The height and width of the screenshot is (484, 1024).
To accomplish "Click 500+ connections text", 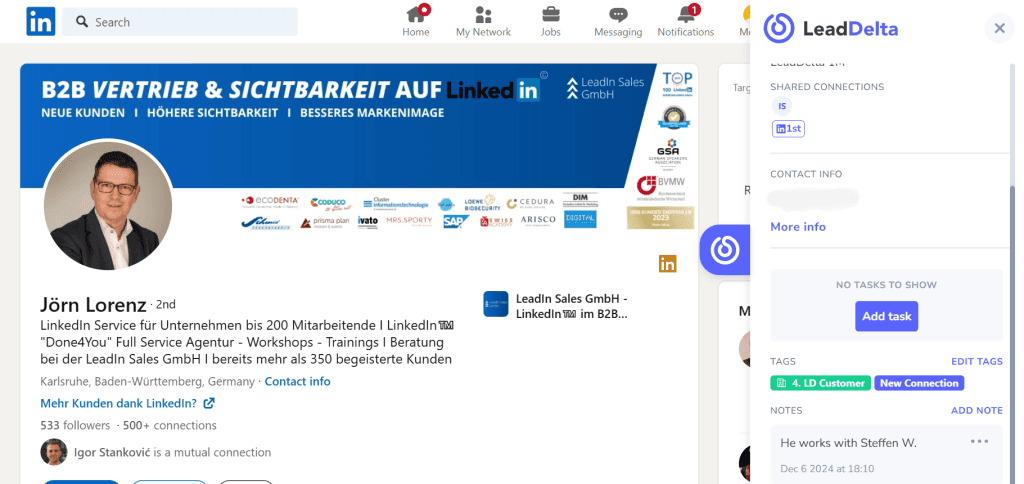I will point(170,425).
